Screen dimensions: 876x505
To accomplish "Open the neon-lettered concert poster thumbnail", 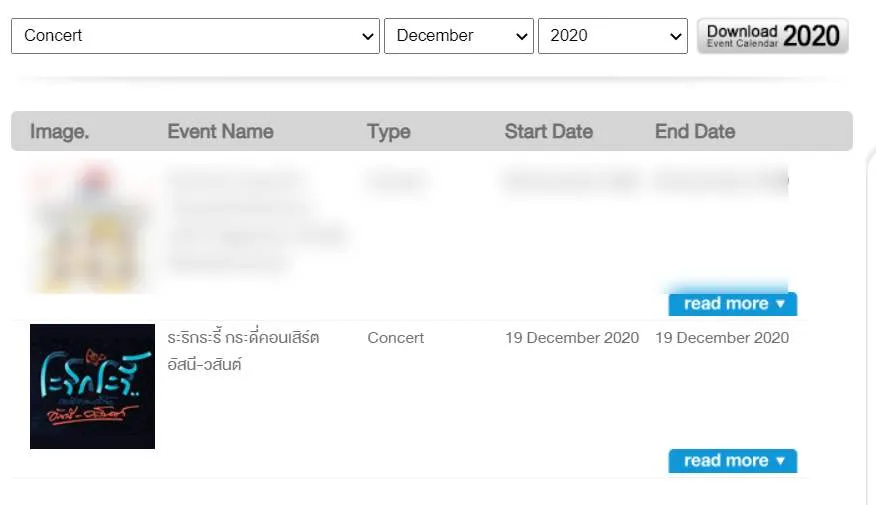I will coord(92,386).
